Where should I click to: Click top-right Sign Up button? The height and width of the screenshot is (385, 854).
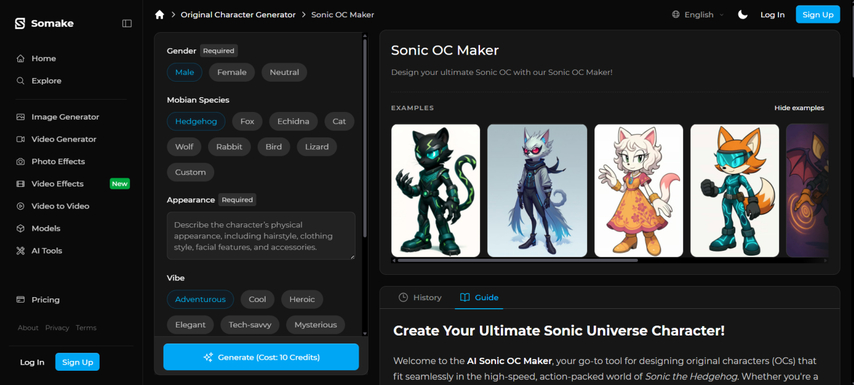pos(818,14)
